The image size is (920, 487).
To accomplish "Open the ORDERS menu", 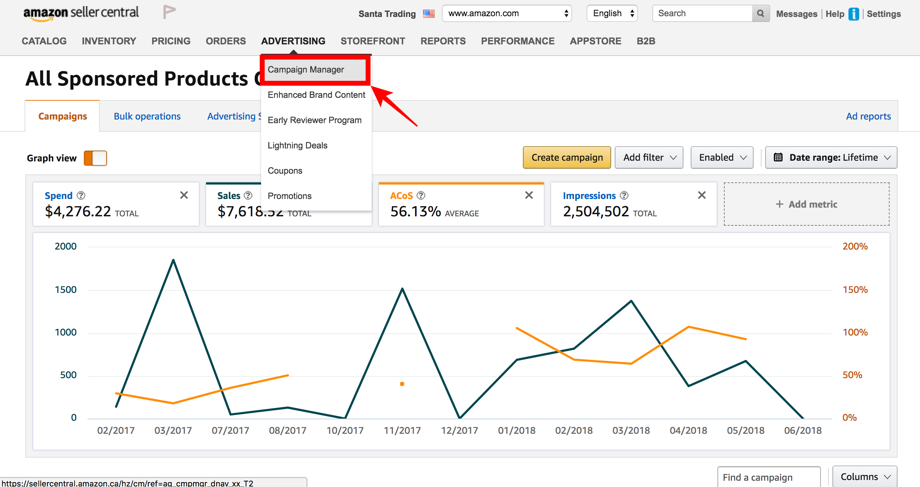I will pos(225,41).
